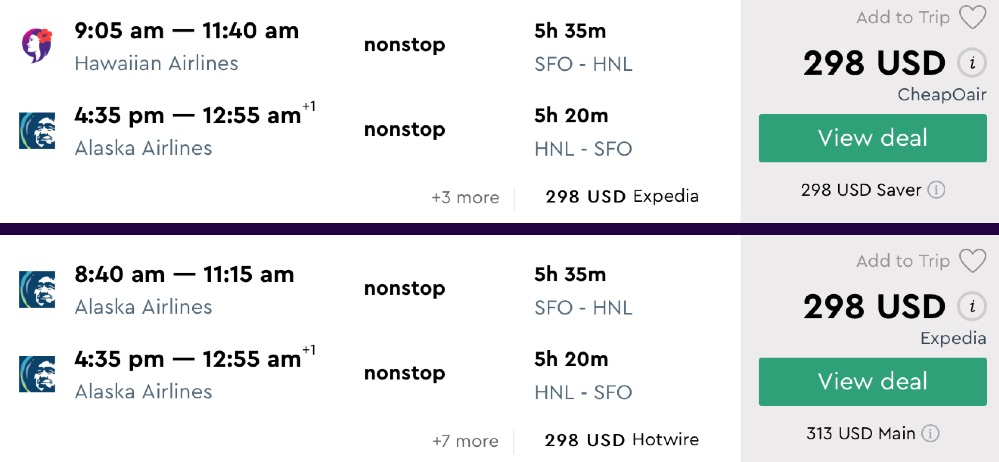Open the 298 USD Expedia alternate offer

[621, 197]
